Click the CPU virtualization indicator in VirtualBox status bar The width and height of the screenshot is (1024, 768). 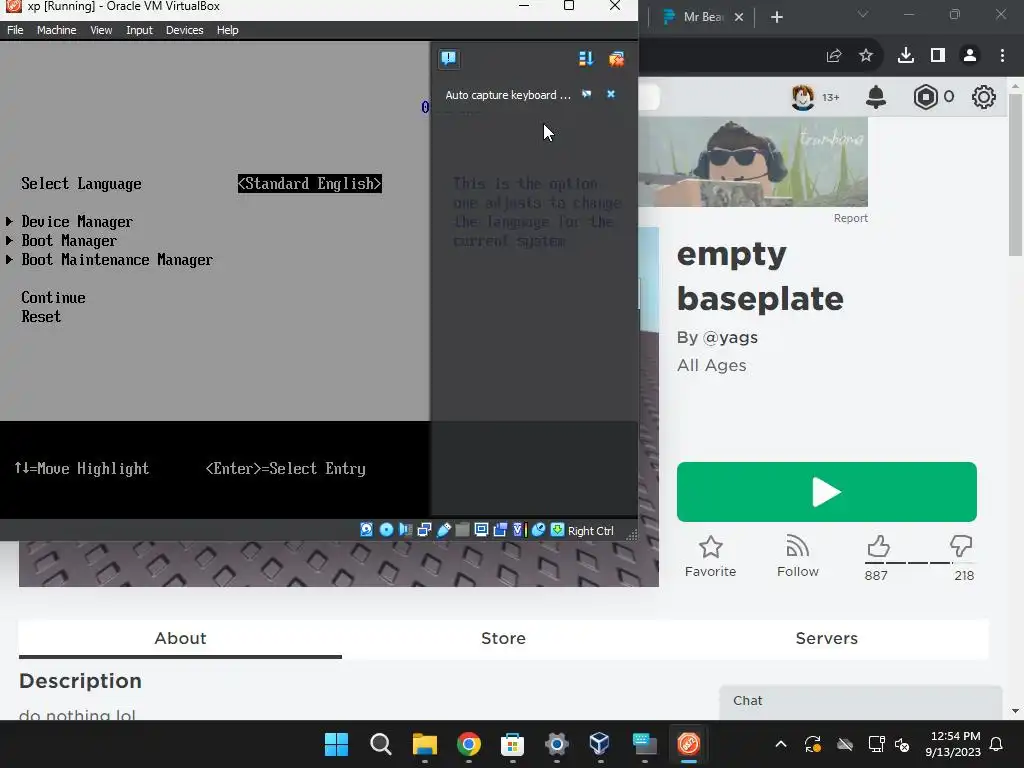coord(519,530)
